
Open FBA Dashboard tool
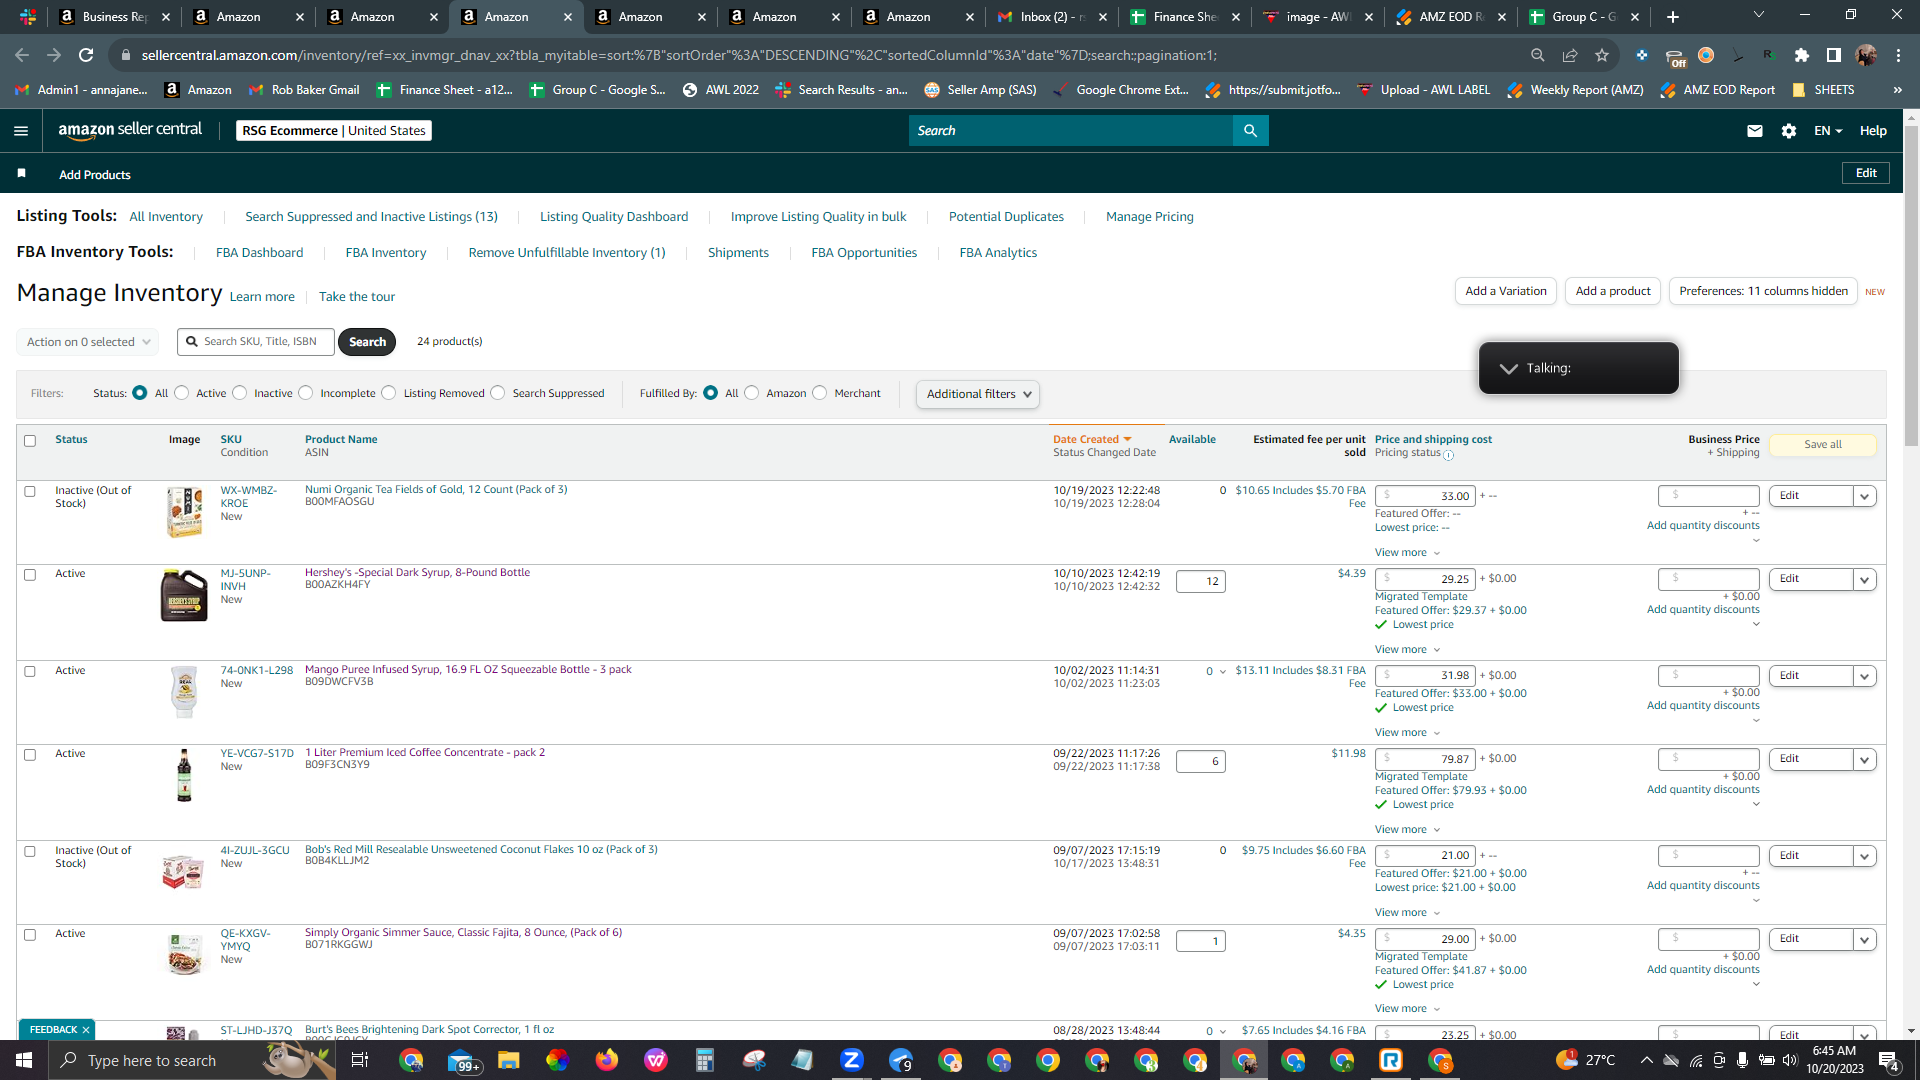259,253
